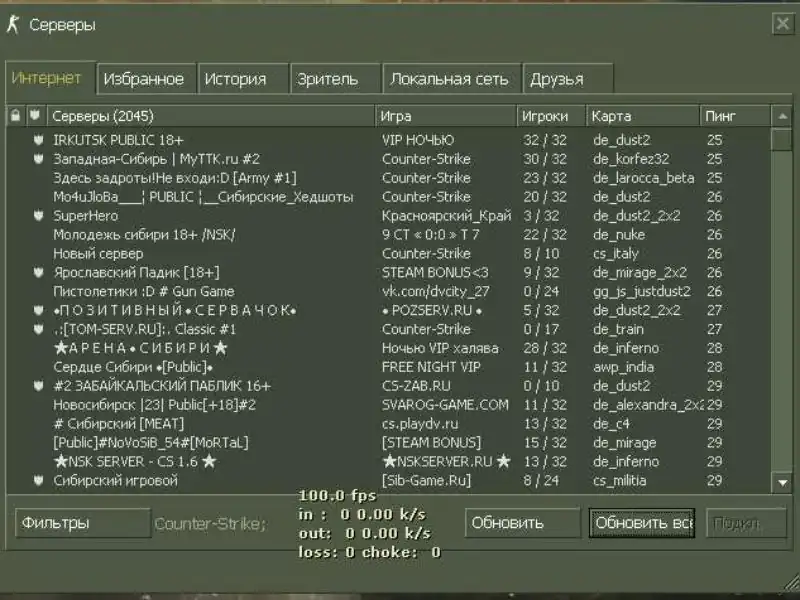The image size is (800, 600).
Task: Click the window resize grip corner
Action: [x=791, y=582]
